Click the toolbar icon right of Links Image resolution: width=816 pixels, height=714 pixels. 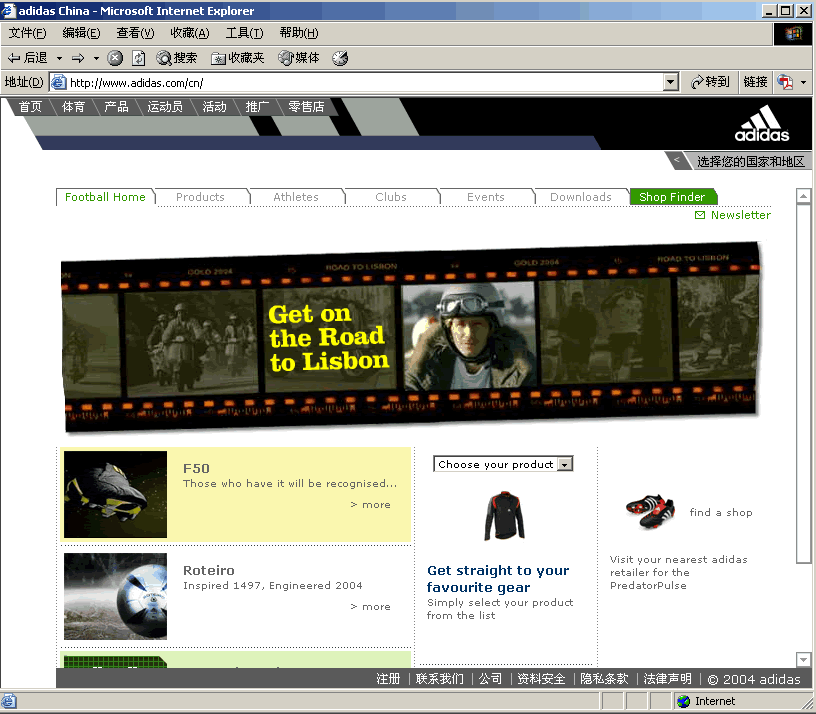point(785,82)
